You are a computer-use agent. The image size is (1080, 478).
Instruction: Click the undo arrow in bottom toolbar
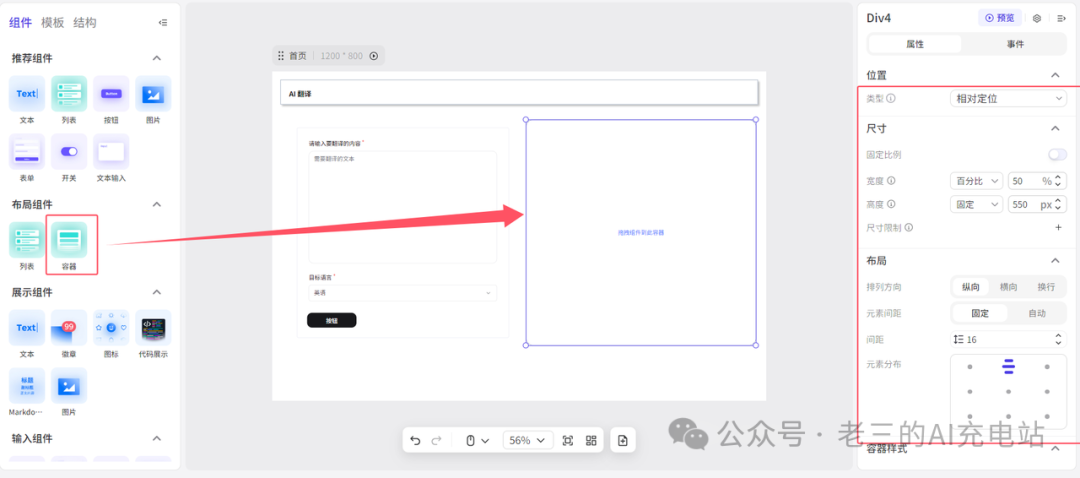pos(415,441)
